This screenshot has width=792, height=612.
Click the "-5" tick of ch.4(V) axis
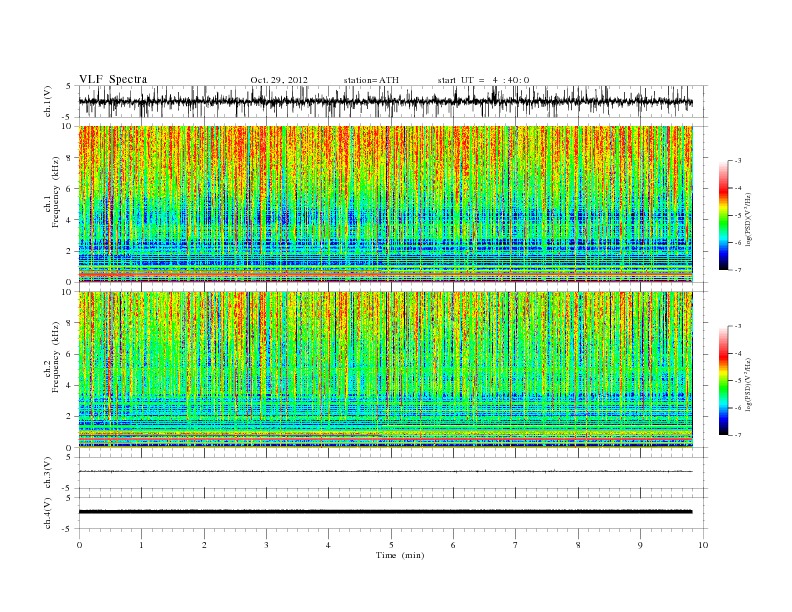pos(68,529)
